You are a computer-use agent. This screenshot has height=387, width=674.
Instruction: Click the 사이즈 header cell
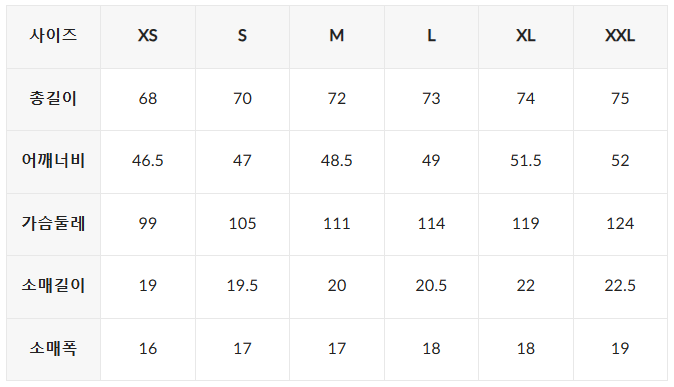pyautogui.click(x=53, y=37)
